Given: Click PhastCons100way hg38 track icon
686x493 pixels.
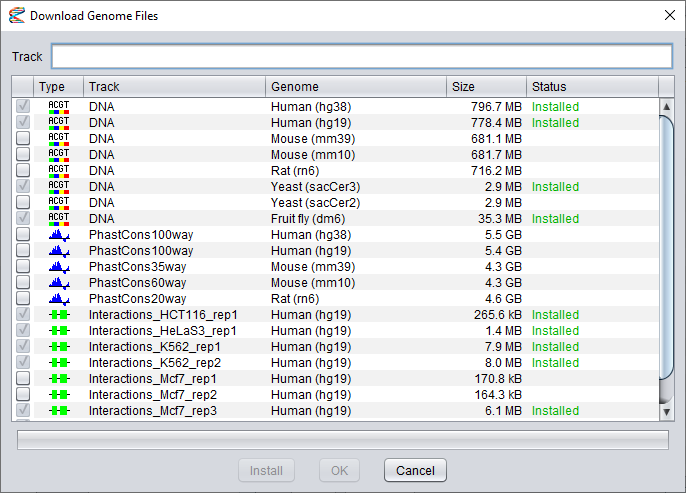Looking at the screenshot, I should click(x=59, y=235).
